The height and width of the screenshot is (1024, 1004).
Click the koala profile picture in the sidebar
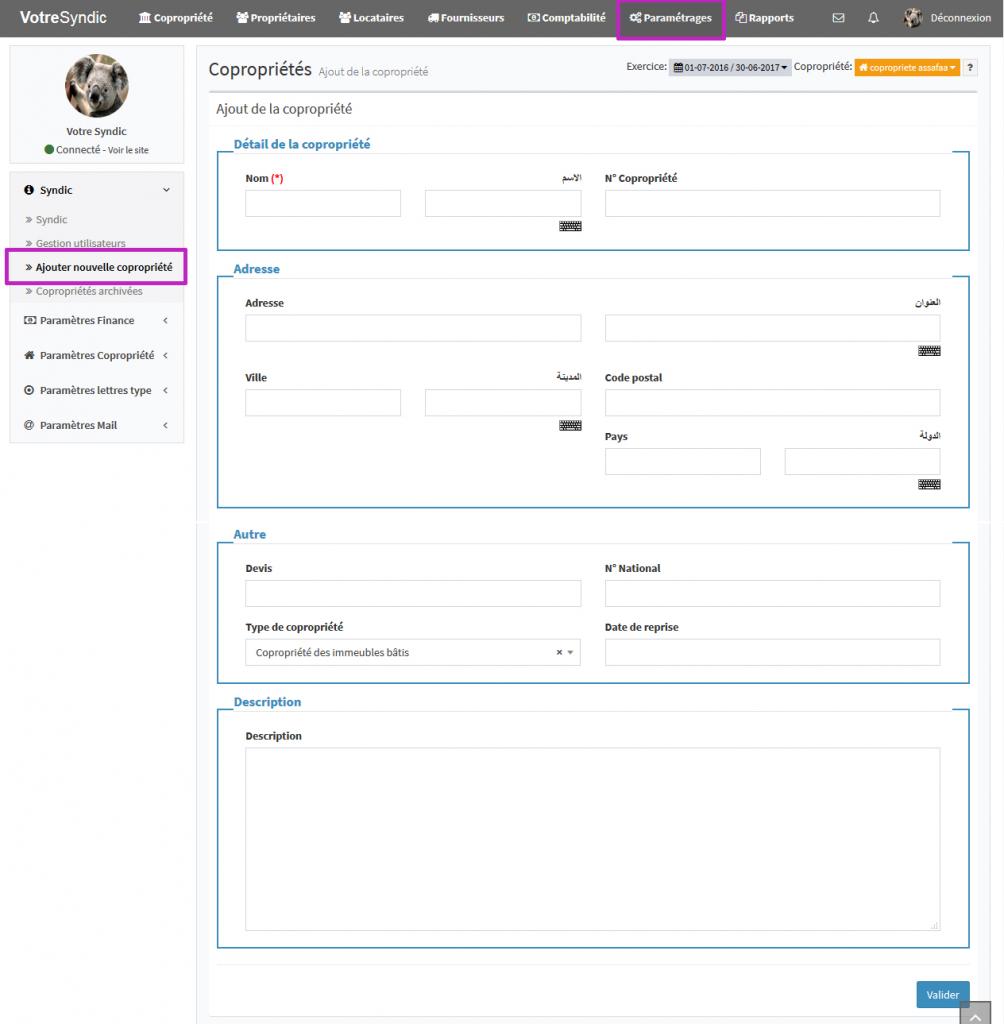coord(97,86)
